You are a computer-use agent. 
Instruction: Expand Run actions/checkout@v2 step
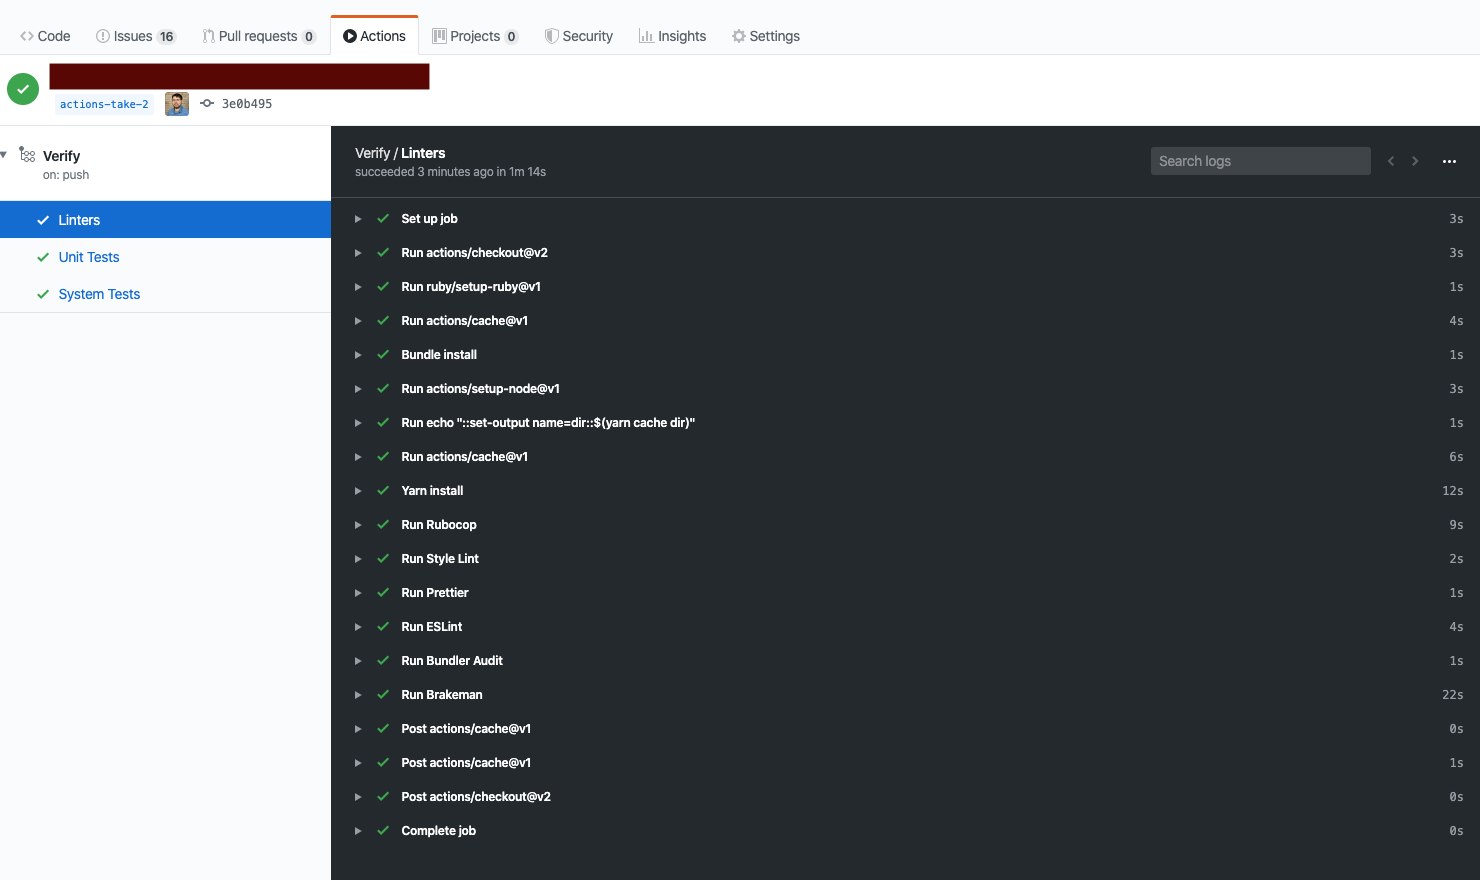(x=358, y=253)
